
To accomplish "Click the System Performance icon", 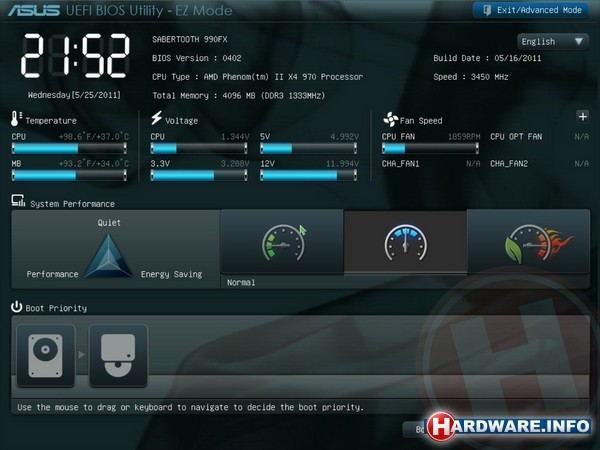I will (x=18, y=201).
